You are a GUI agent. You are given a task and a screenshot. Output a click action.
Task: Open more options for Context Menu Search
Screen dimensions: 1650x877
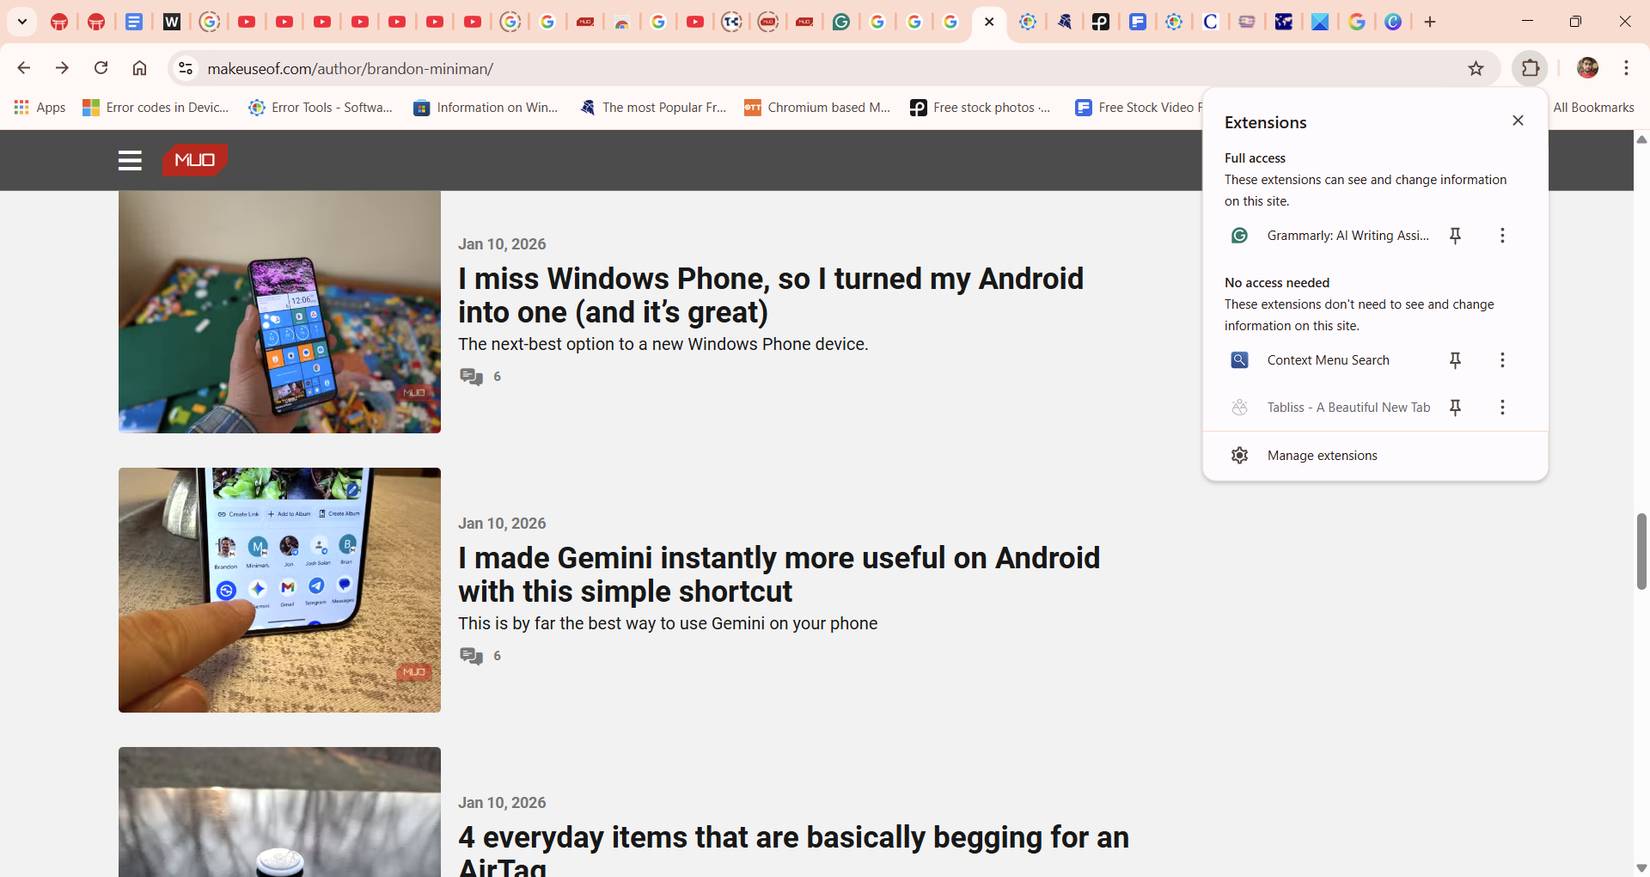coord(1501,360)
